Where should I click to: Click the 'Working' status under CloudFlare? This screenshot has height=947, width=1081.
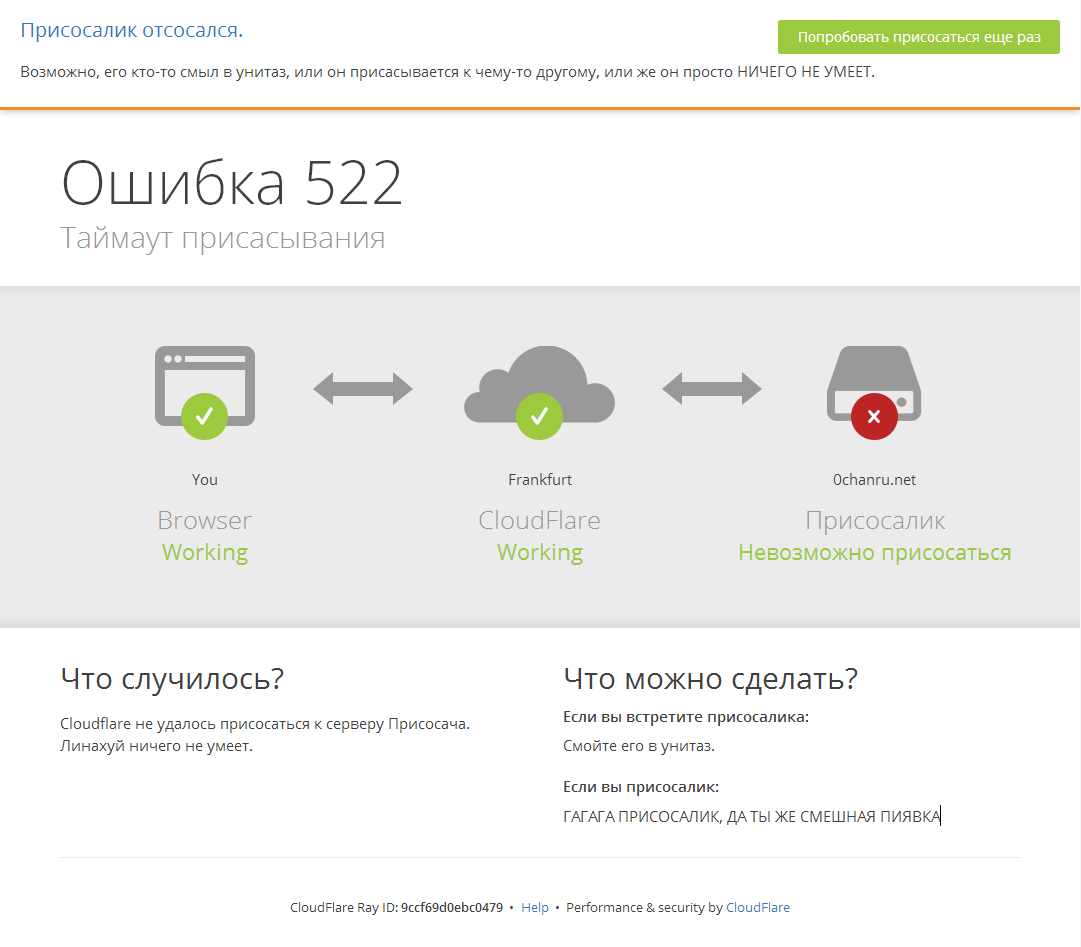[x=540, y=552]
